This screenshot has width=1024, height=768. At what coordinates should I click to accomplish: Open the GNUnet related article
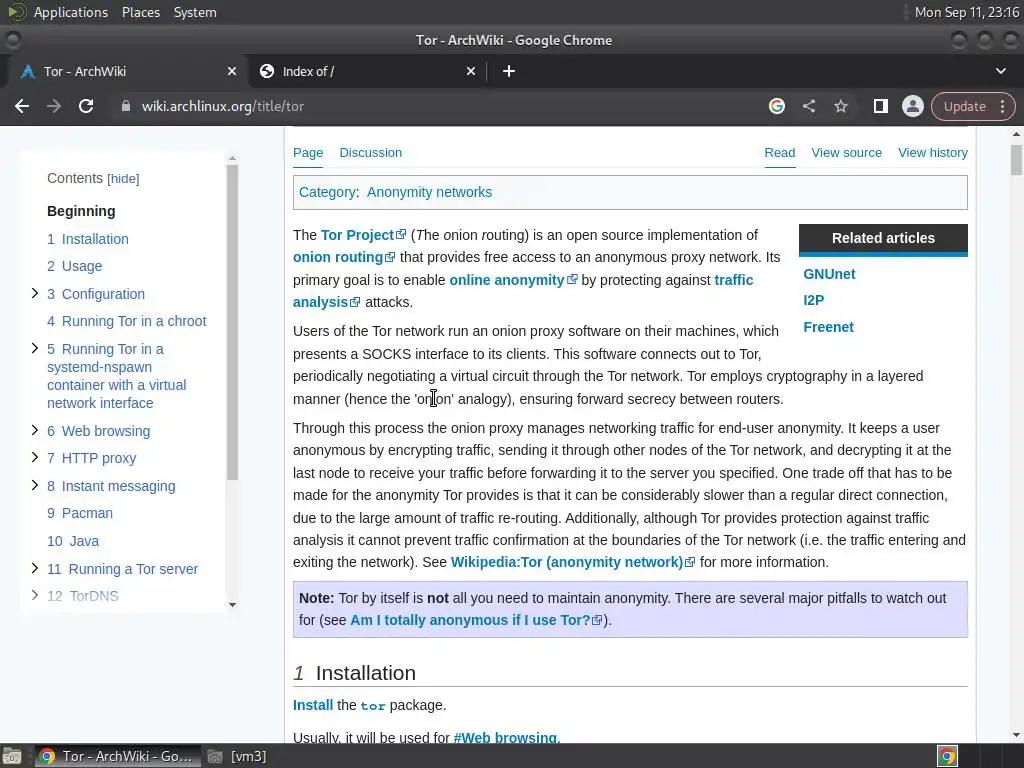click(829, 274)
